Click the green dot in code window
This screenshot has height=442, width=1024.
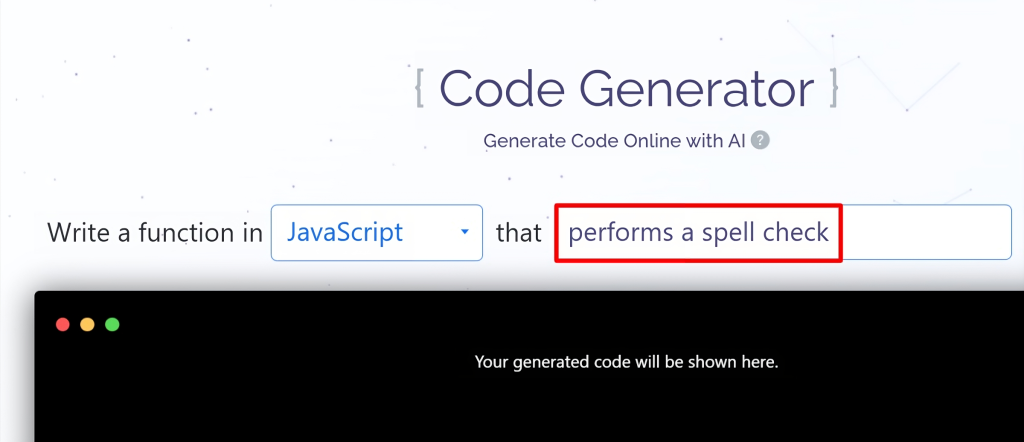tap(112, 324)
